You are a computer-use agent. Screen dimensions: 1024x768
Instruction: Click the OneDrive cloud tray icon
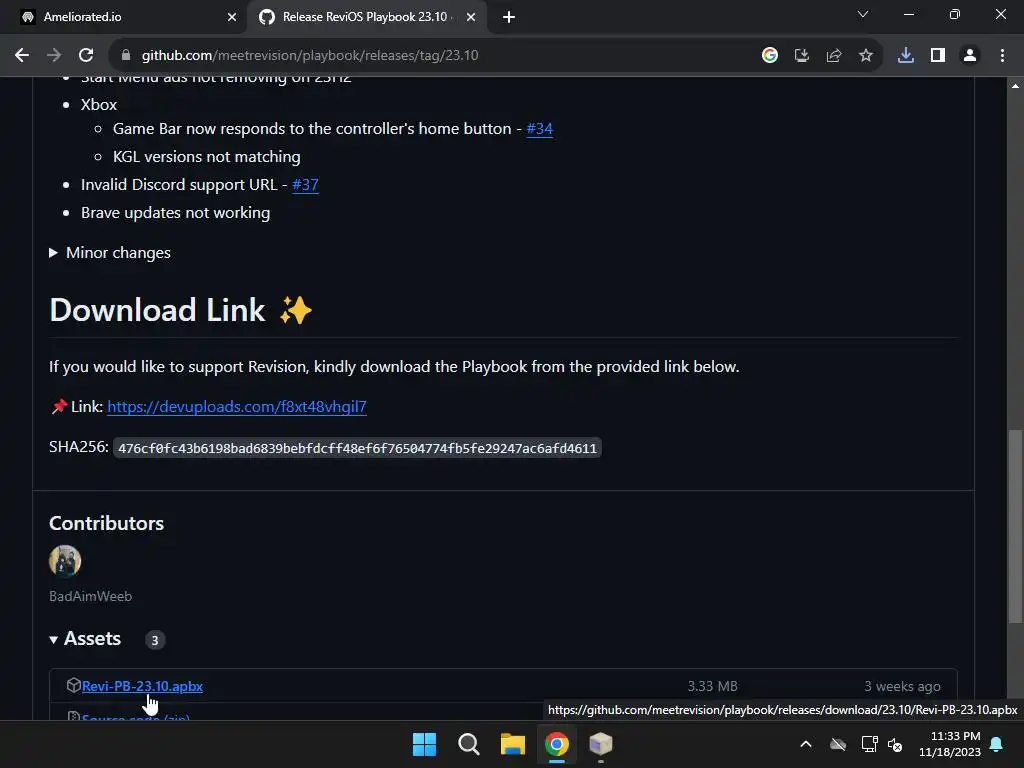pos(838,744)
